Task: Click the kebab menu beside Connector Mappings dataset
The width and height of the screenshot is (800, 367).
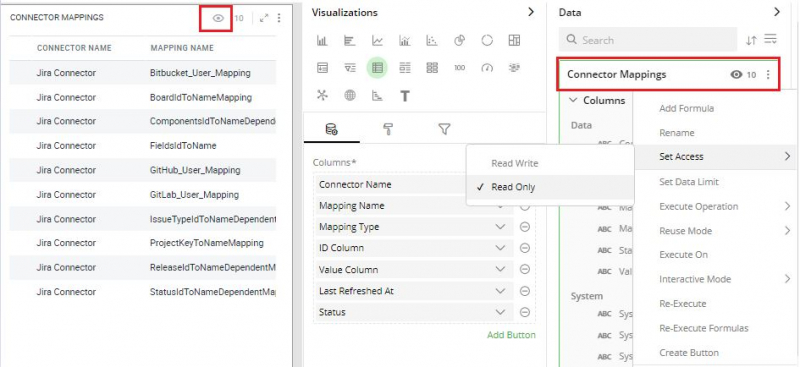Action: coord(768,75)
